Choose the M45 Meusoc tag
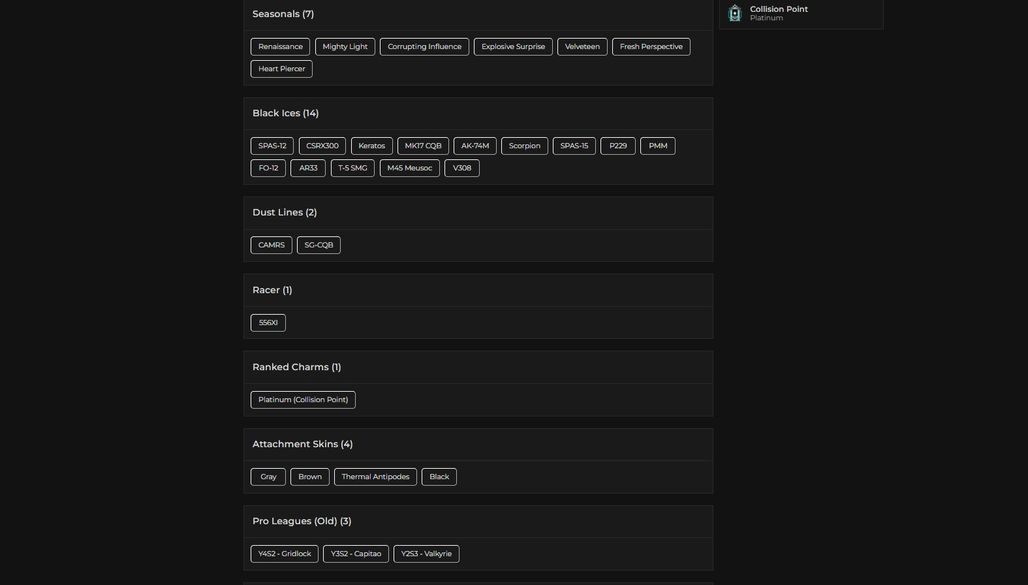 (410, 168)
